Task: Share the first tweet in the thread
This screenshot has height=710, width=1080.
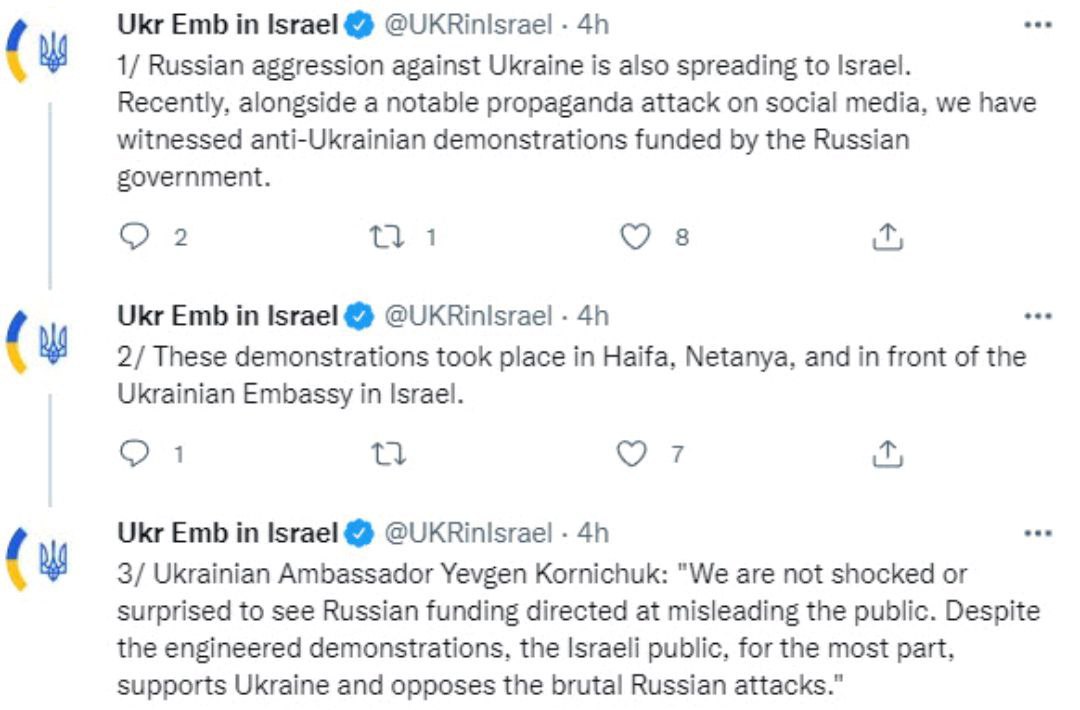Action: [x=887, y=237]
